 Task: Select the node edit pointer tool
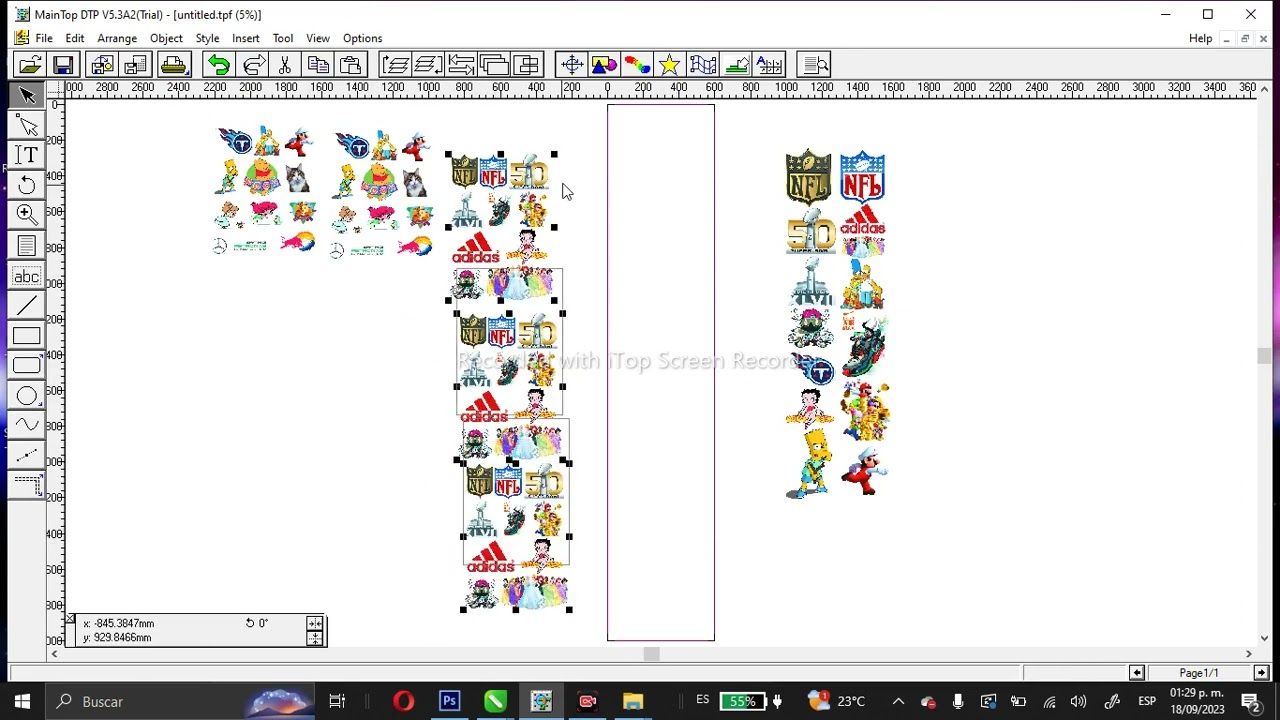(27, 126)
